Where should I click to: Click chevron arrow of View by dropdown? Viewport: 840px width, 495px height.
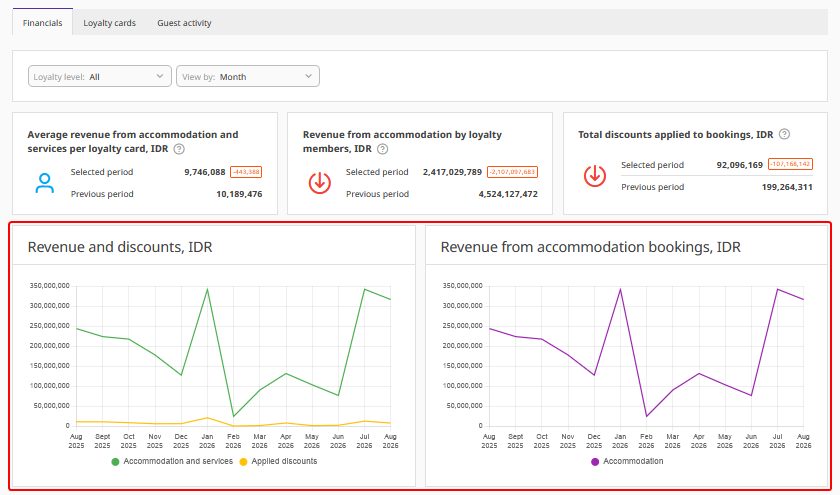click(x=309, y=76)
